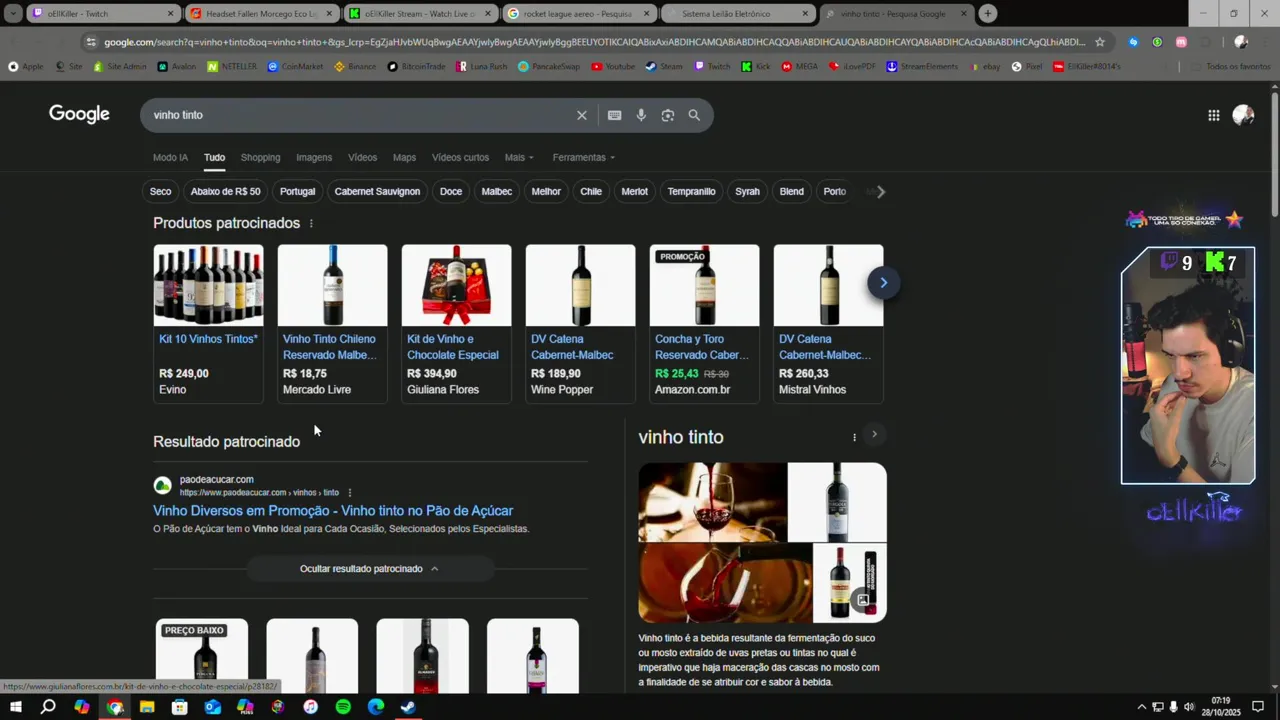Apply the Tempranillo filter chip
Screen dimensions: 1280x720
pos(692,191)
